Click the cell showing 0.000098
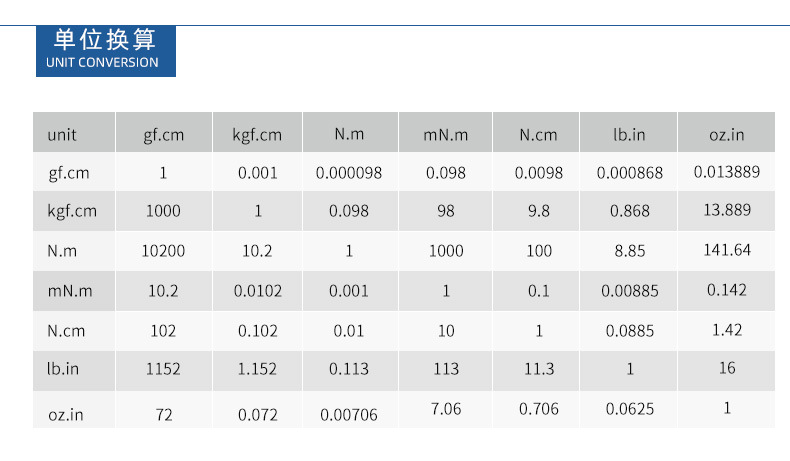The width and height of the screenshot is (790, 461). tap(350, 171)
